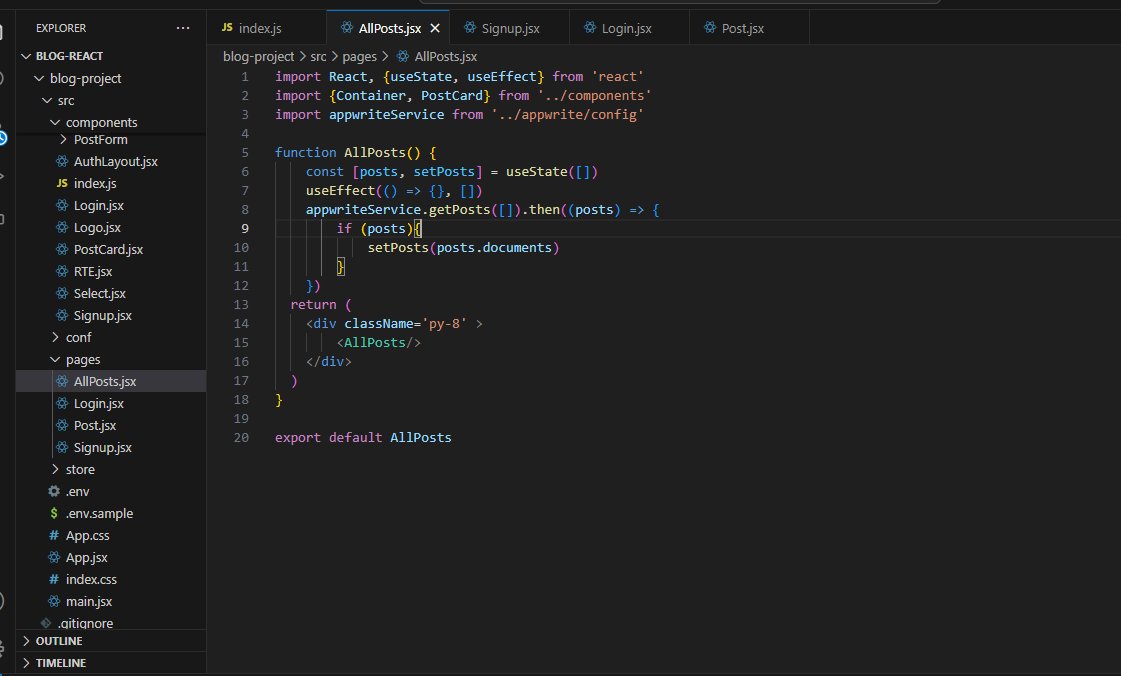
Task: Click JS icon on index.js tab
Action: click(227, 28)
